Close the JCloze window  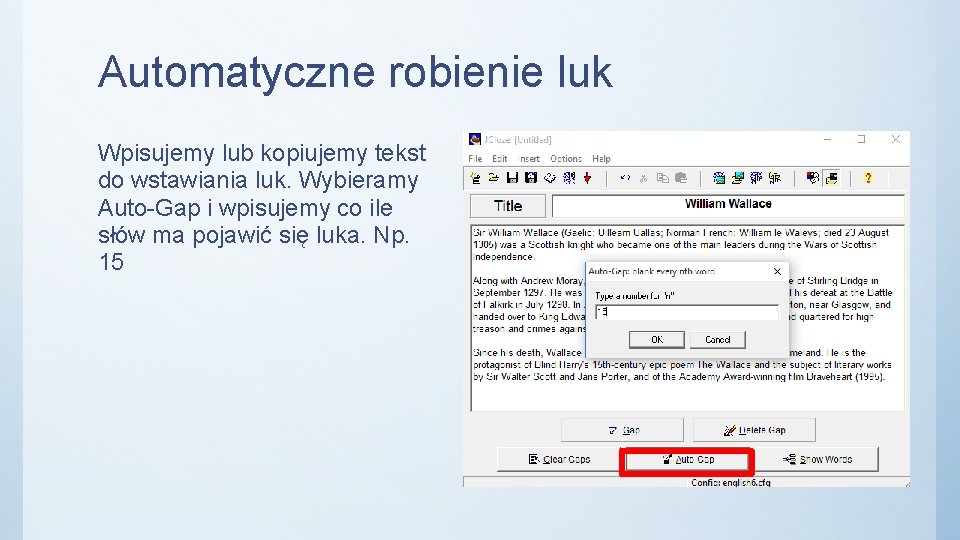[x=896, y=140]
